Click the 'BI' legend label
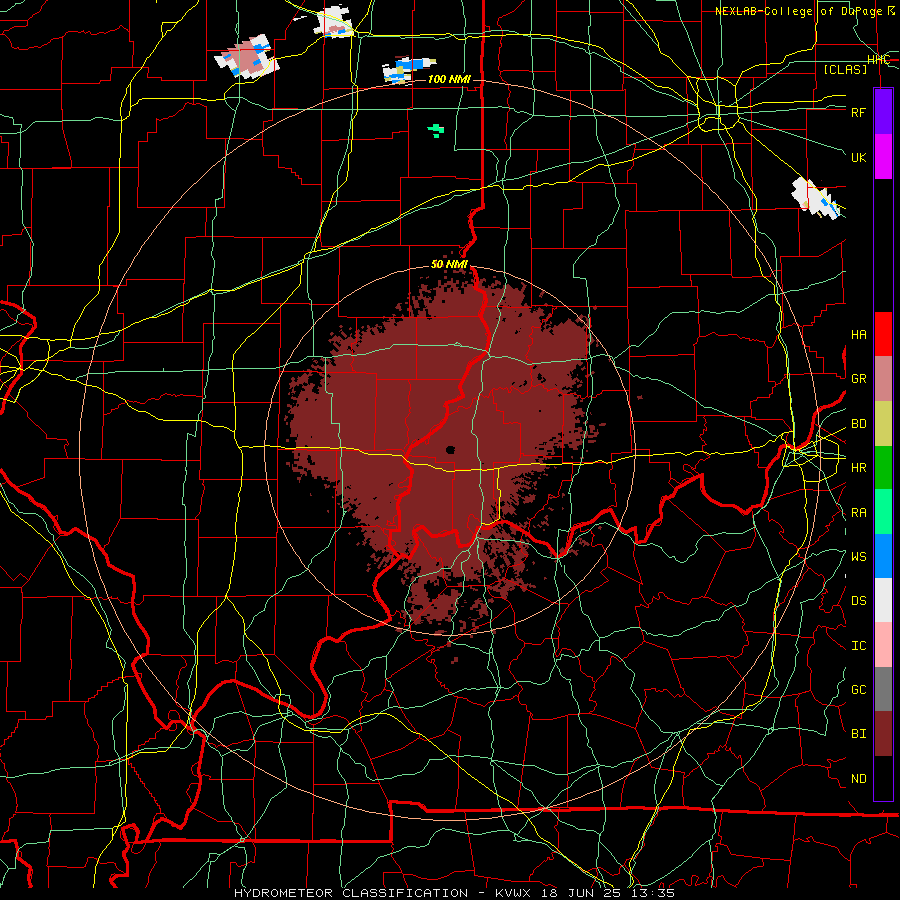The height and width of the screenshot is (900, 900). 858,734
